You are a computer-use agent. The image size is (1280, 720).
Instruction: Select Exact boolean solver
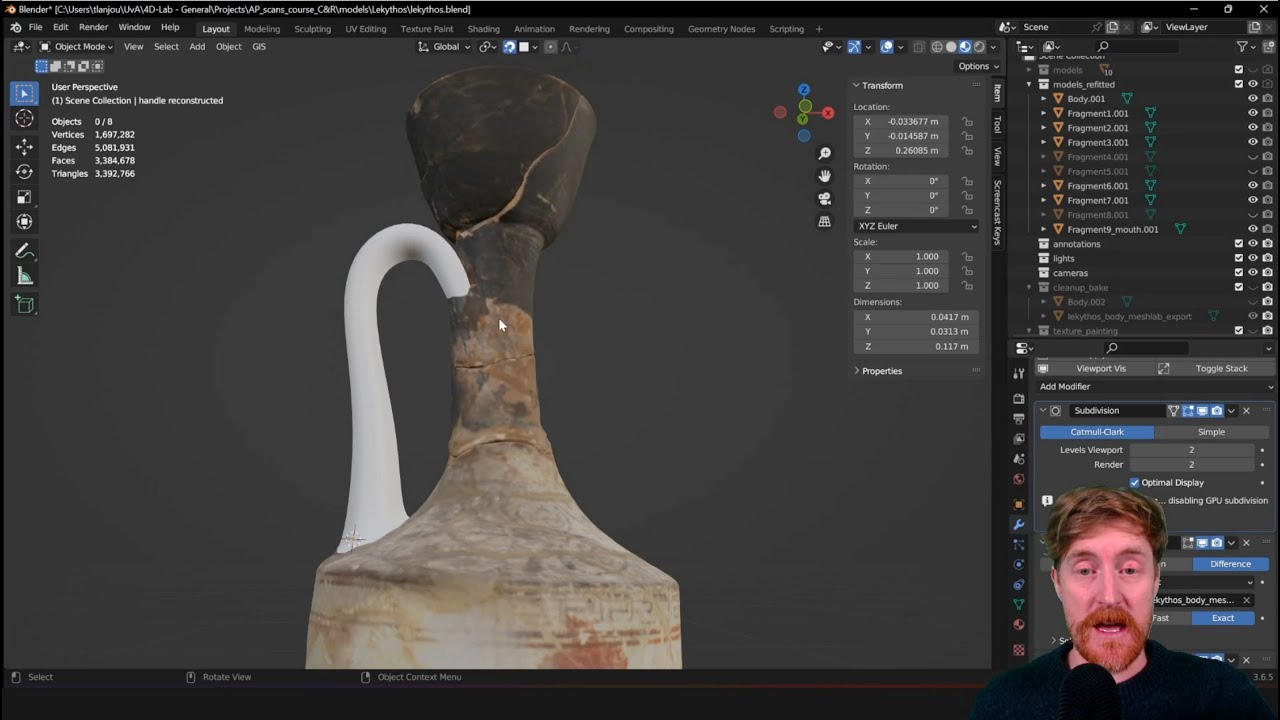pos(1223,618)
